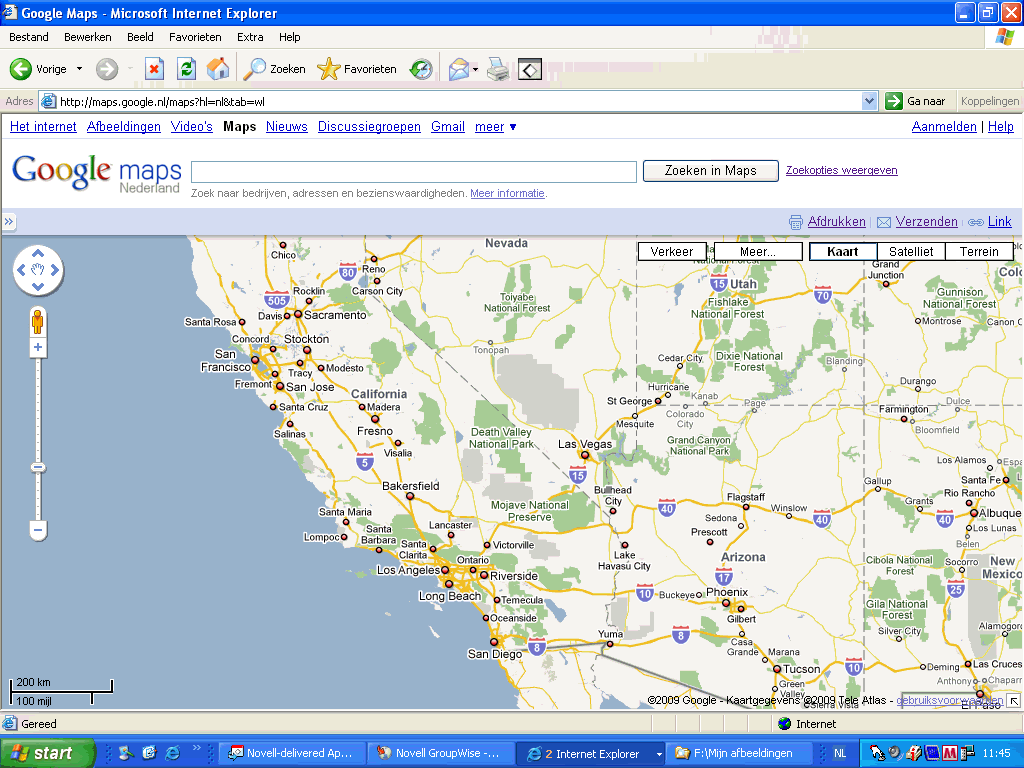Expand the Vorige history dropdown arrow

(x=80, y=69)
